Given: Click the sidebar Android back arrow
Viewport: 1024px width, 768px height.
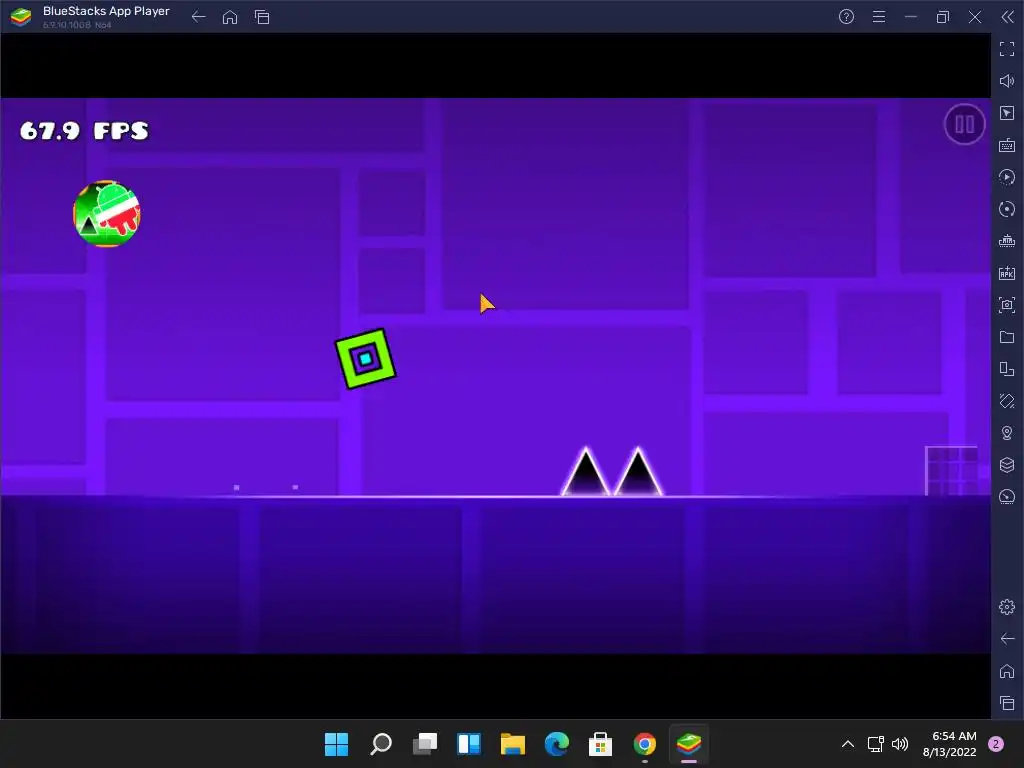Looking at the screenshot, I should (x=1007, y=639).
